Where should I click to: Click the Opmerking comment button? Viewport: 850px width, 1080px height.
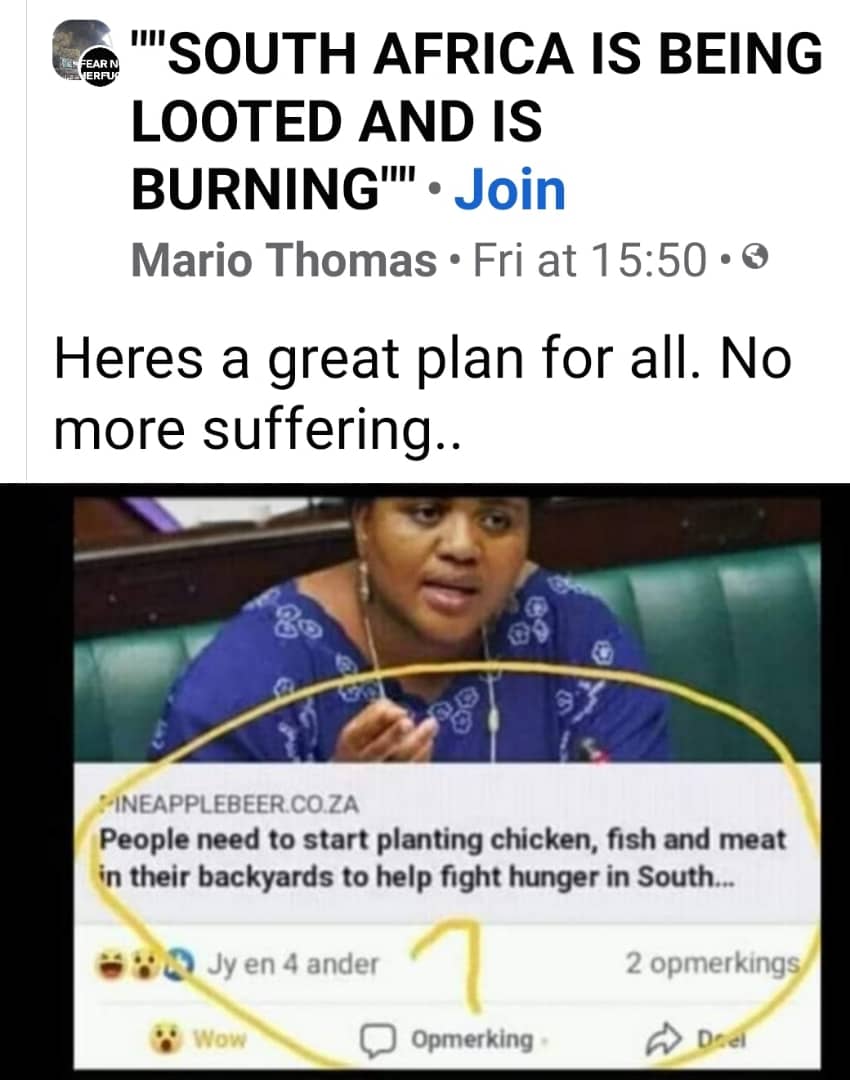coord(448,1039)
